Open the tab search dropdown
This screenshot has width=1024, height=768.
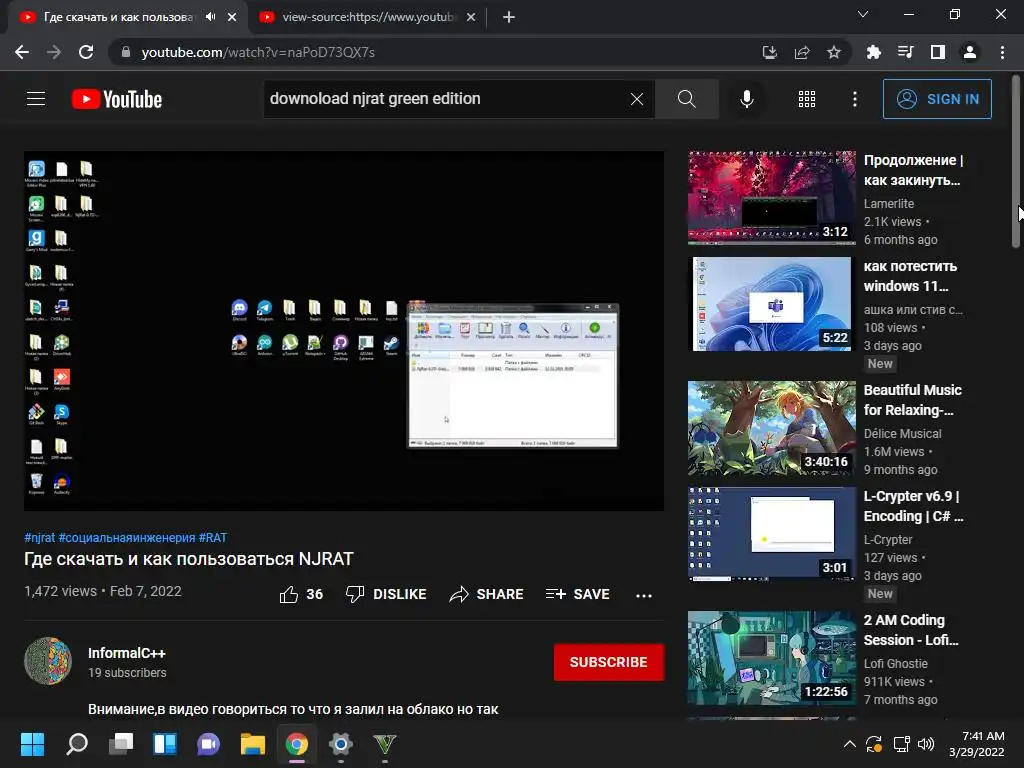[x=863, y=14]
